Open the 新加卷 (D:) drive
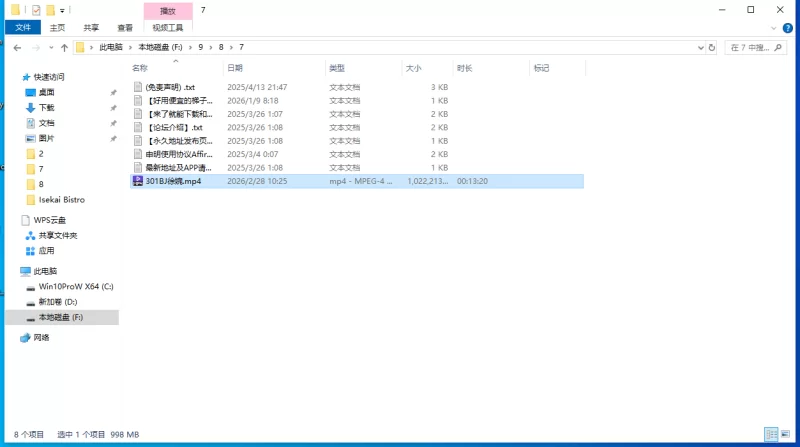This screenshot has width=800, height=447. click(58, 302)
